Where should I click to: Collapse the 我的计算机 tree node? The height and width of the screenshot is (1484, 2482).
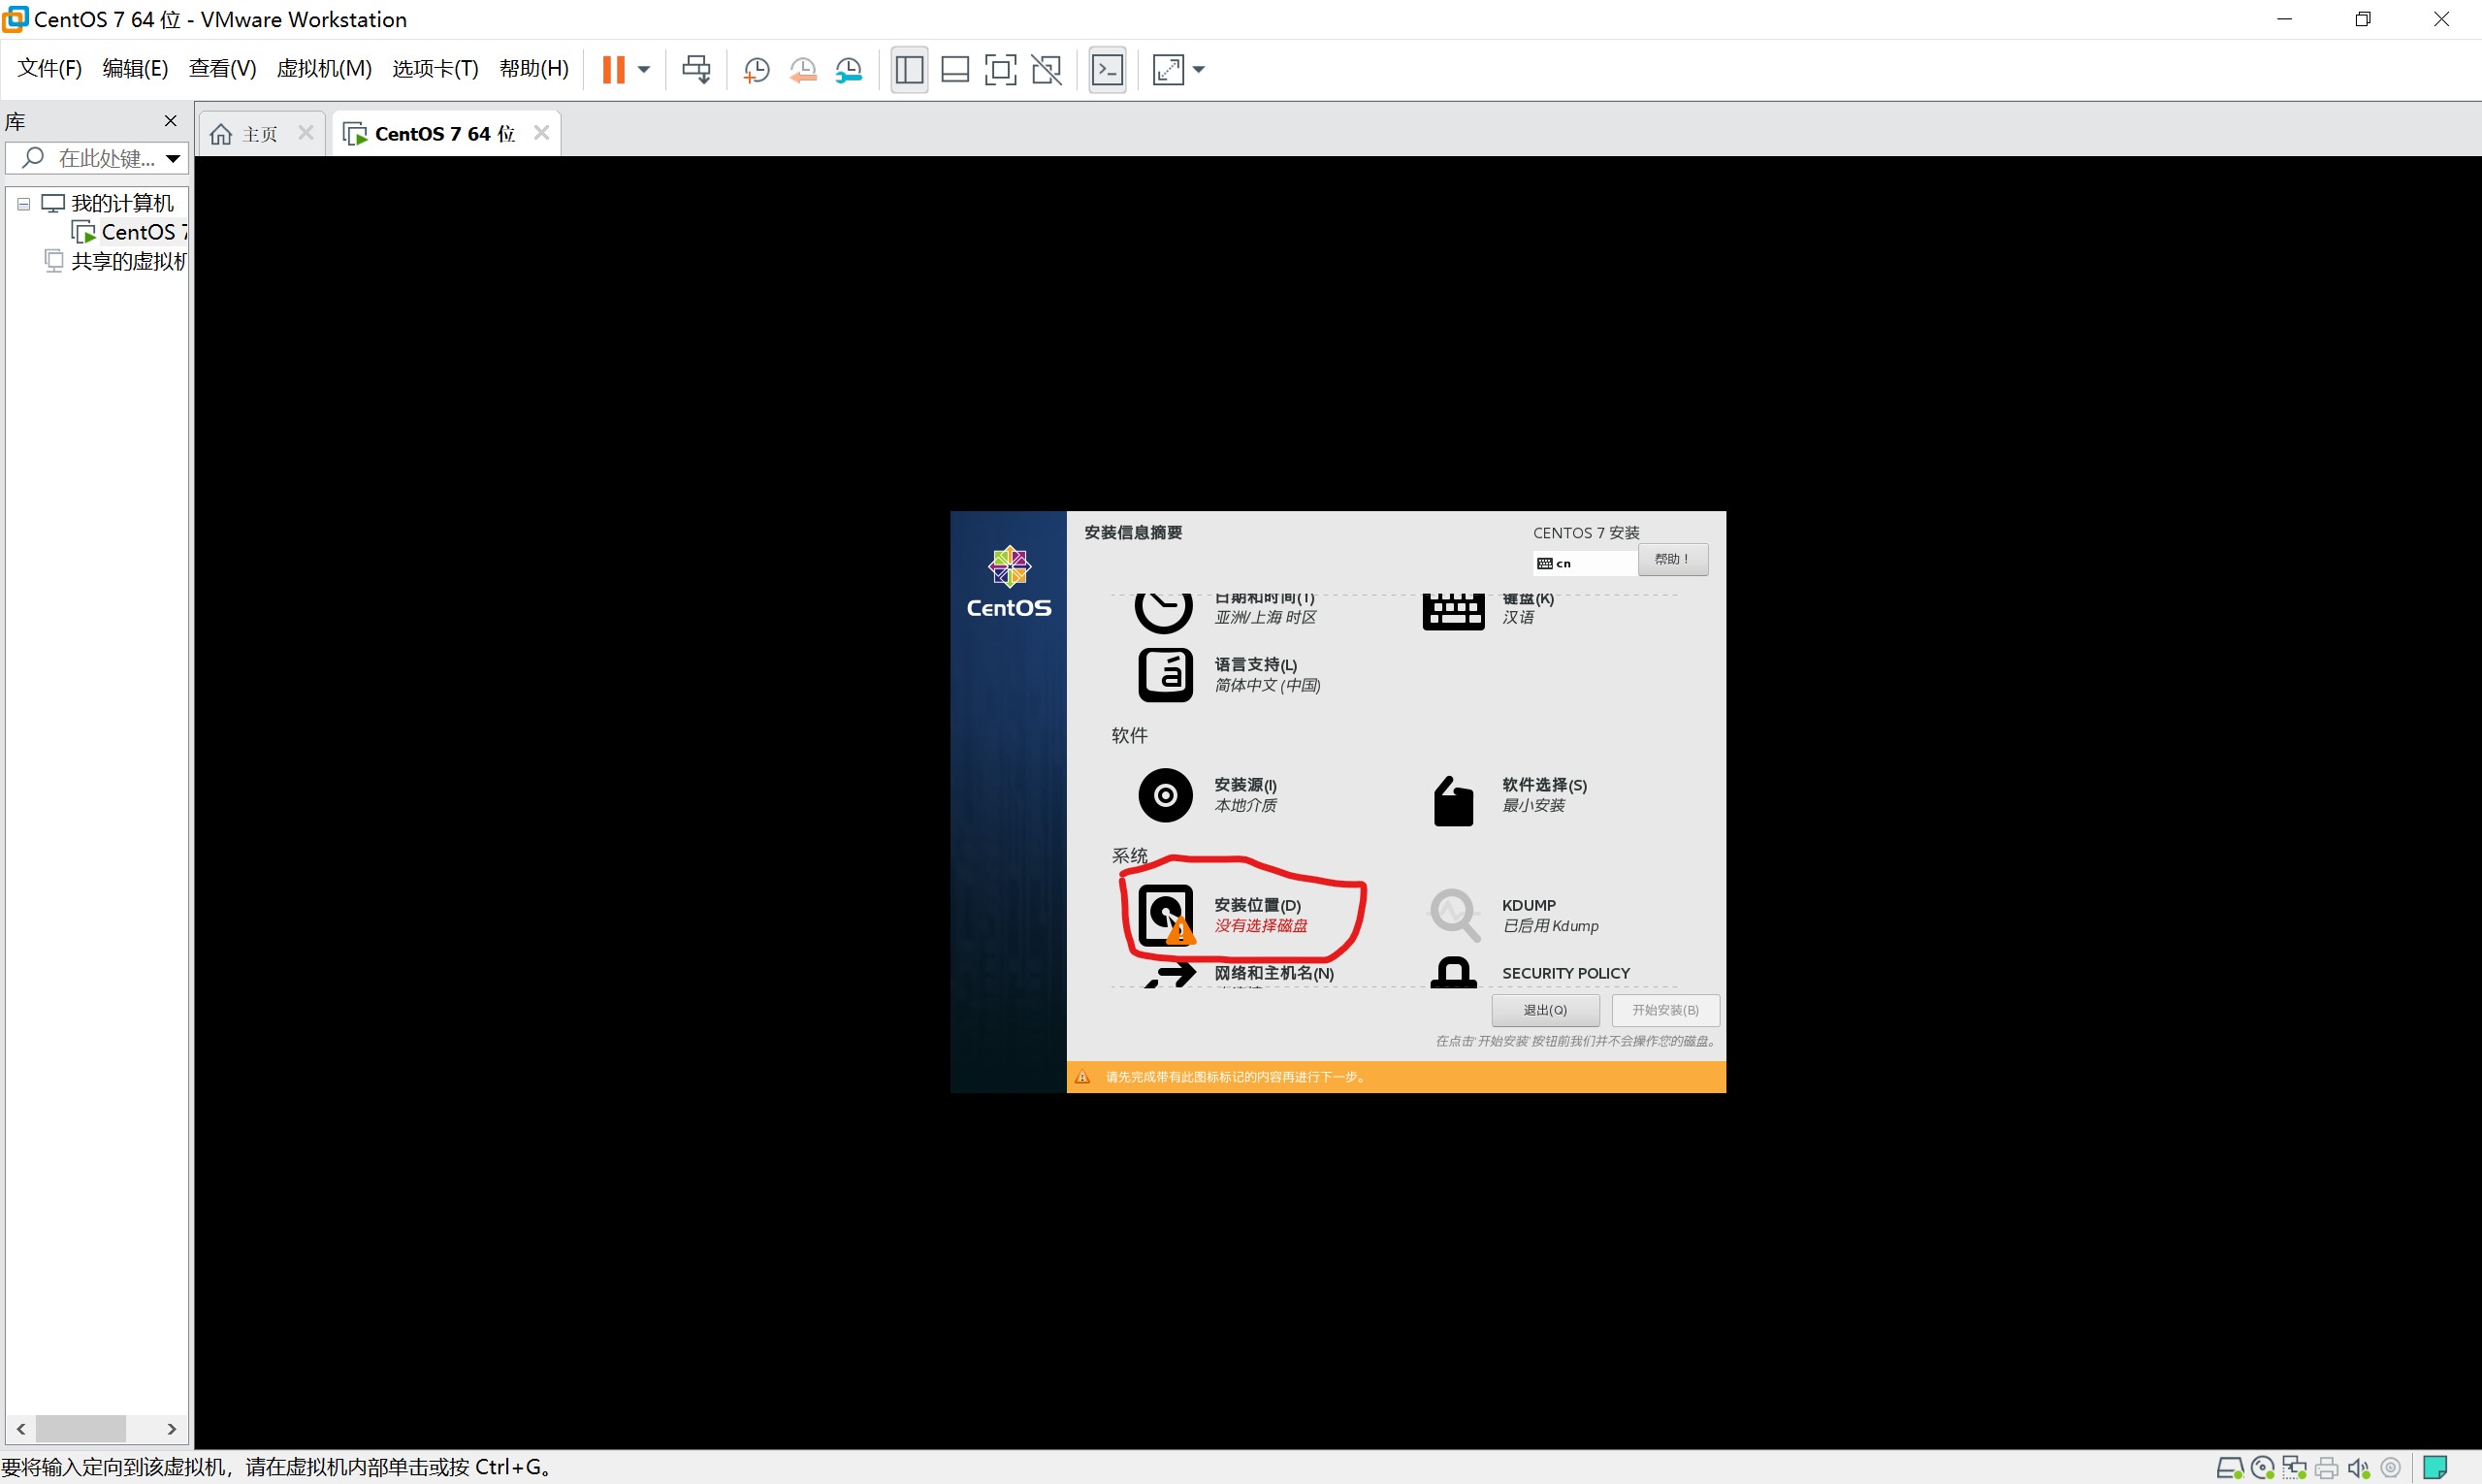coord(23,204)
